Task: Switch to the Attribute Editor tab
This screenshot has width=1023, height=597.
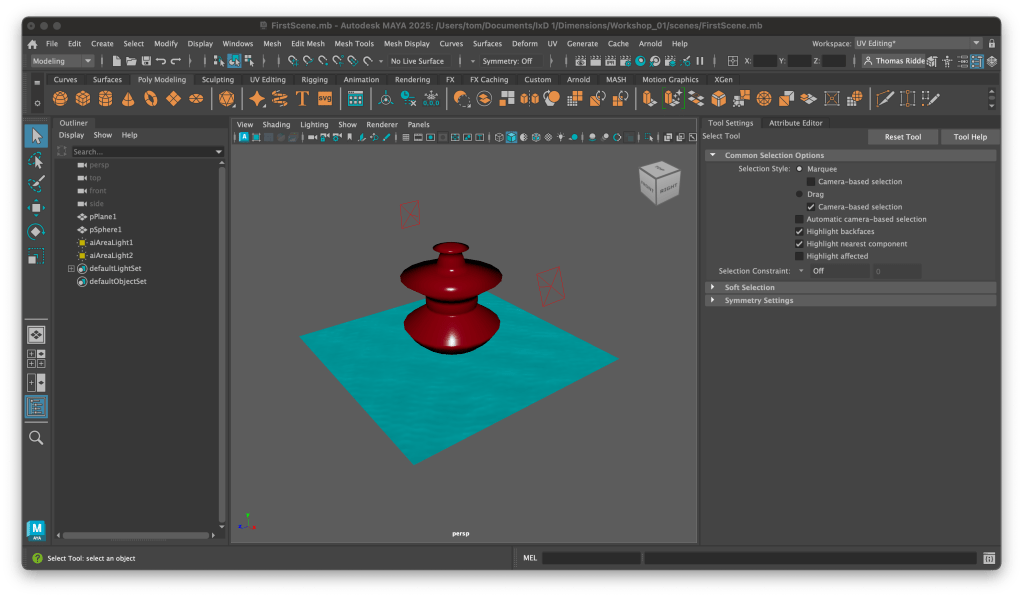Action: (795, 123)
